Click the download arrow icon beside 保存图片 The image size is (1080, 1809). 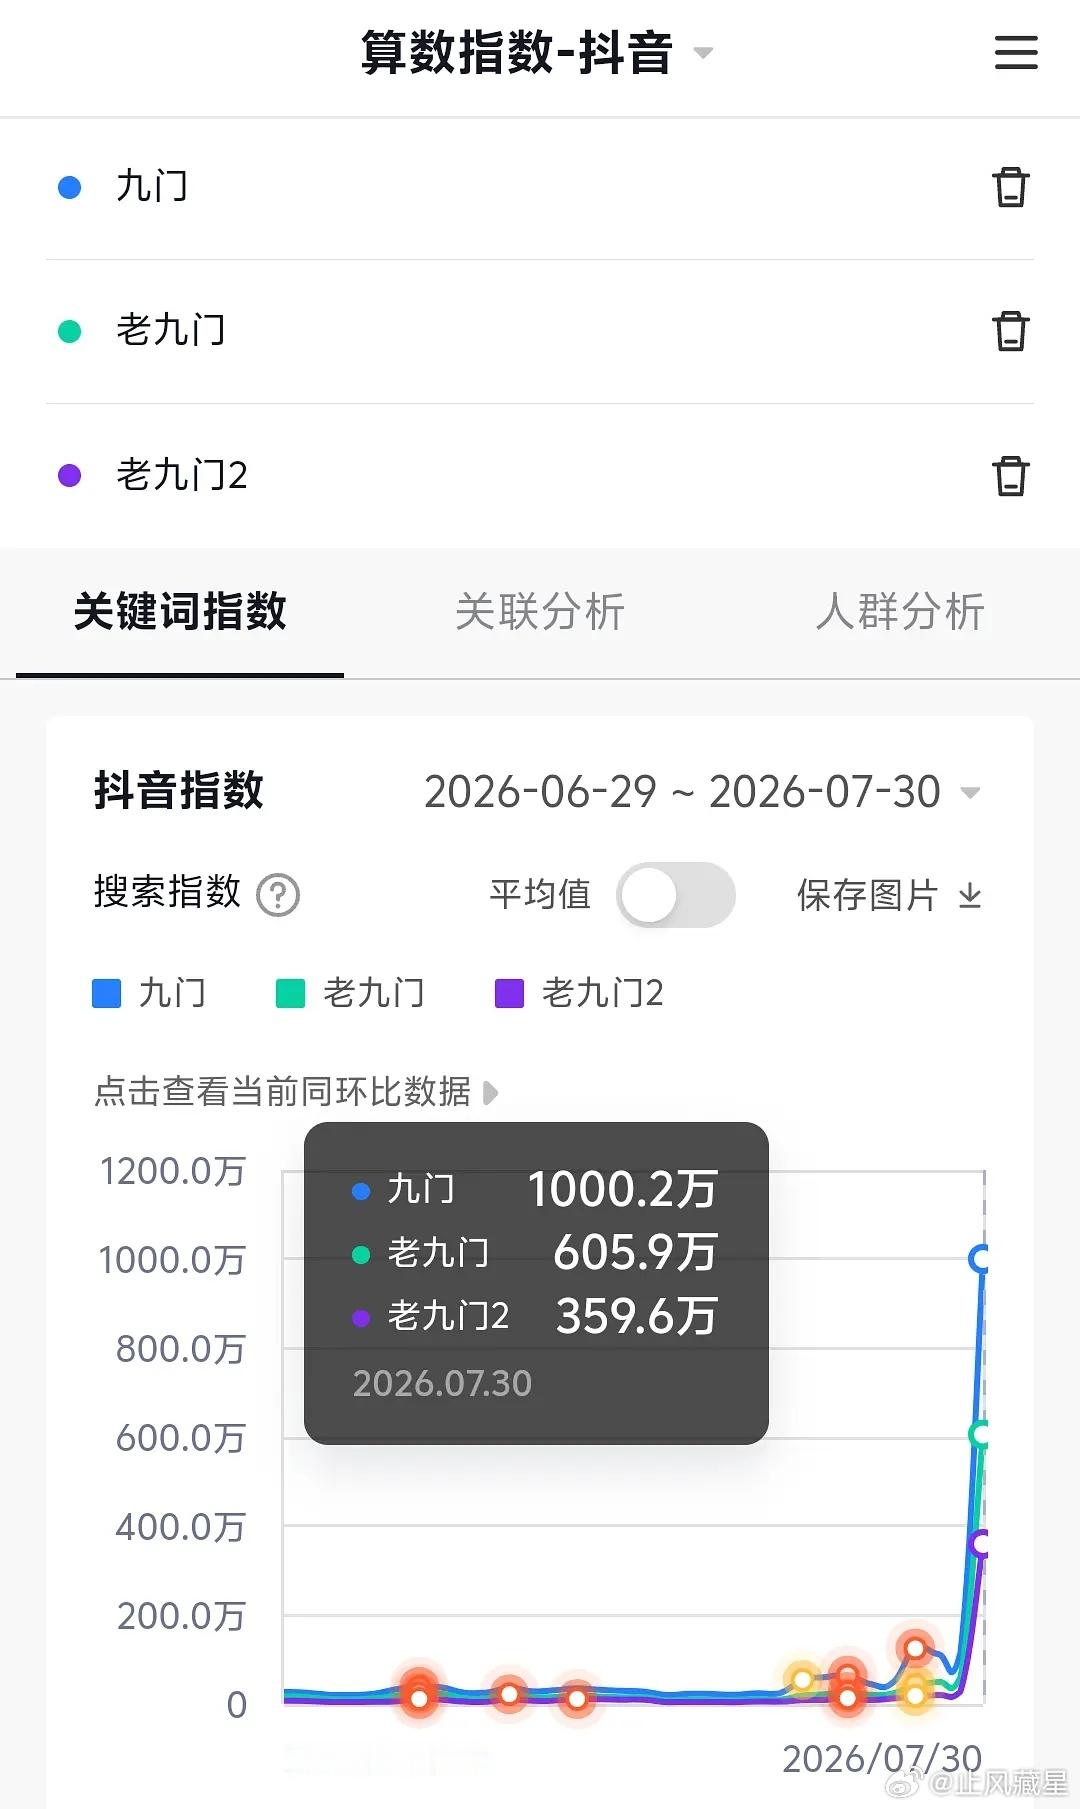[x=970, y=896]
